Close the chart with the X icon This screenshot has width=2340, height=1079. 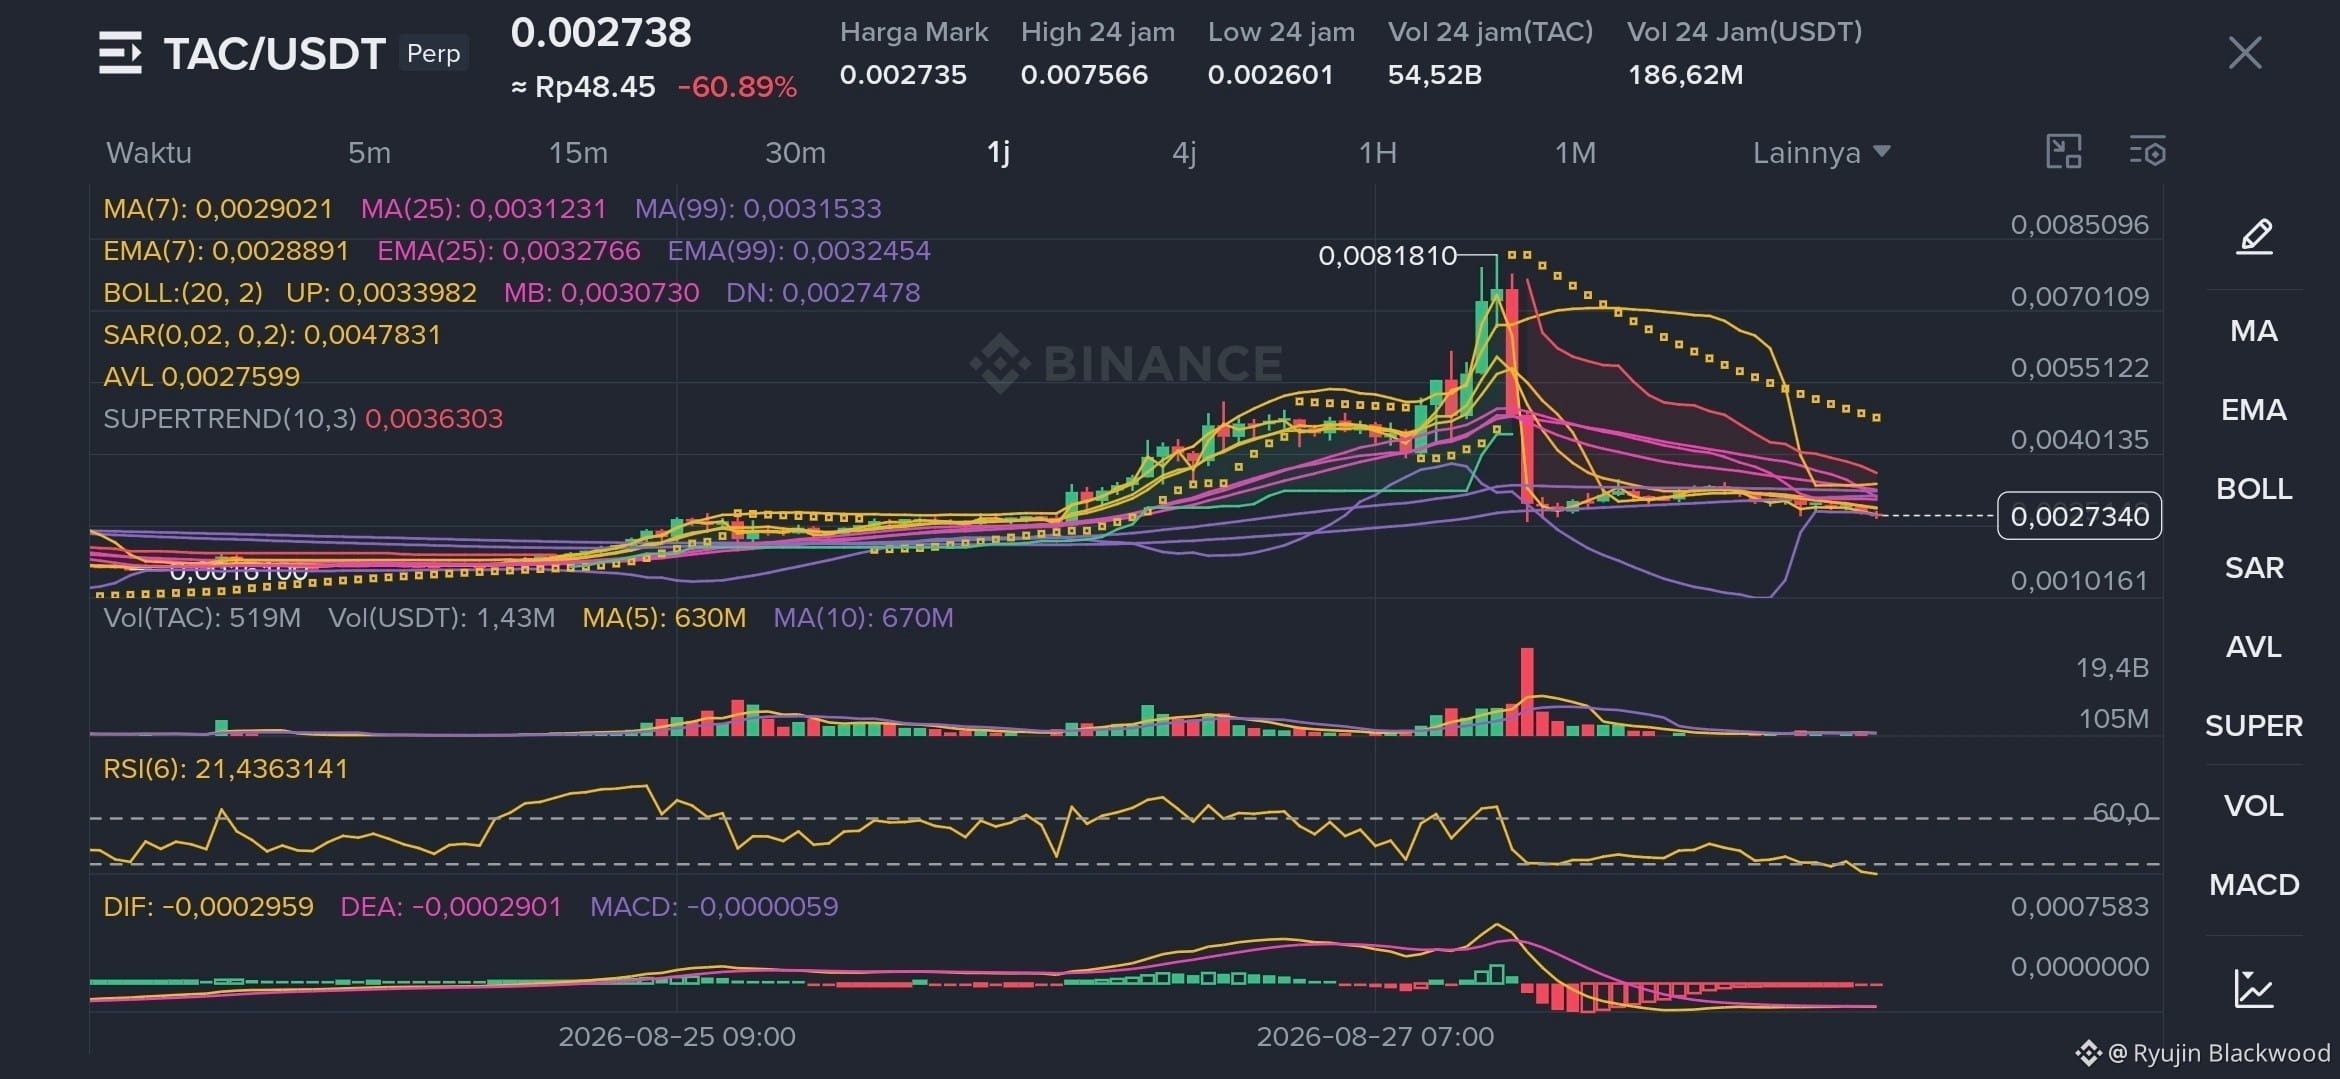2245,53
